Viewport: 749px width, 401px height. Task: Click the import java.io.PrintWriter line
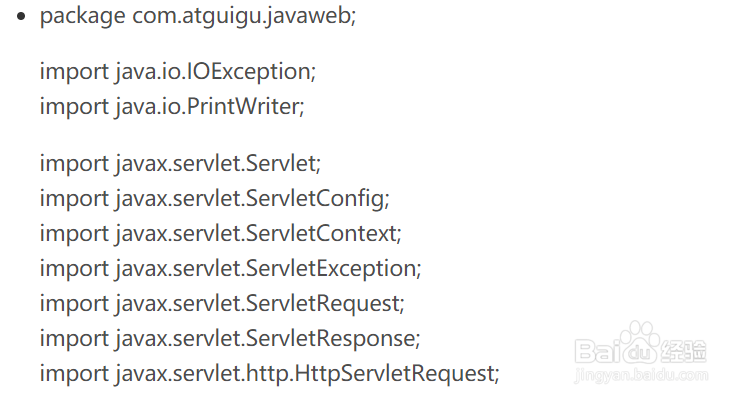pos(171,106)
